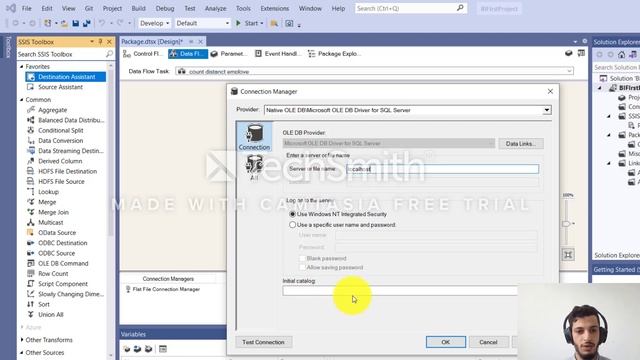Click the Server or file name field
This screenshot has height=360, width=640.
442,169
